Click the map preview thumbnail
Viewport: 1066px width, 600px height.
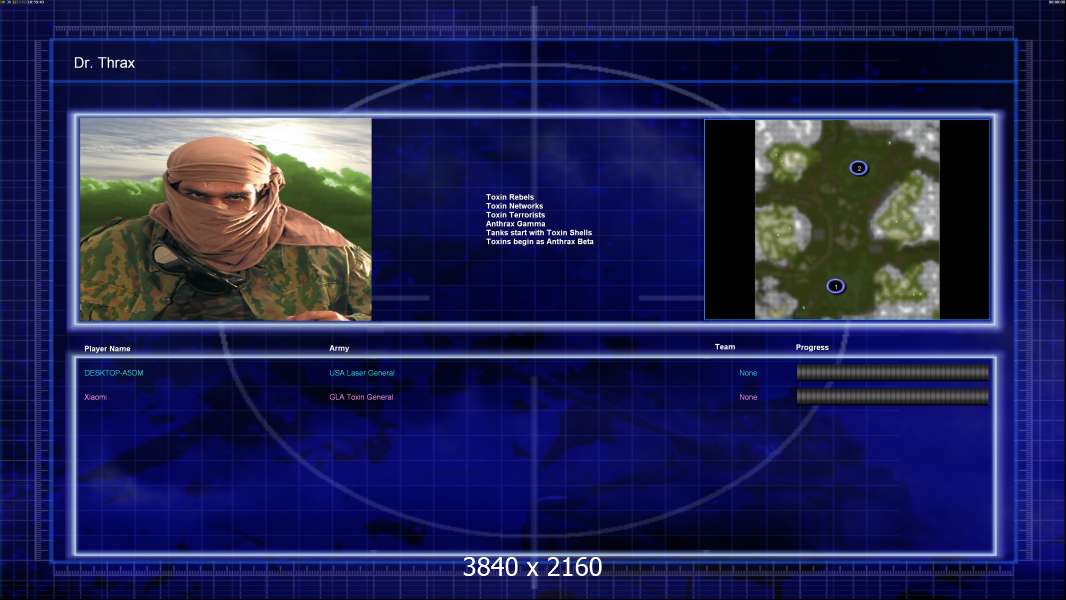click(x=847, y=219)
